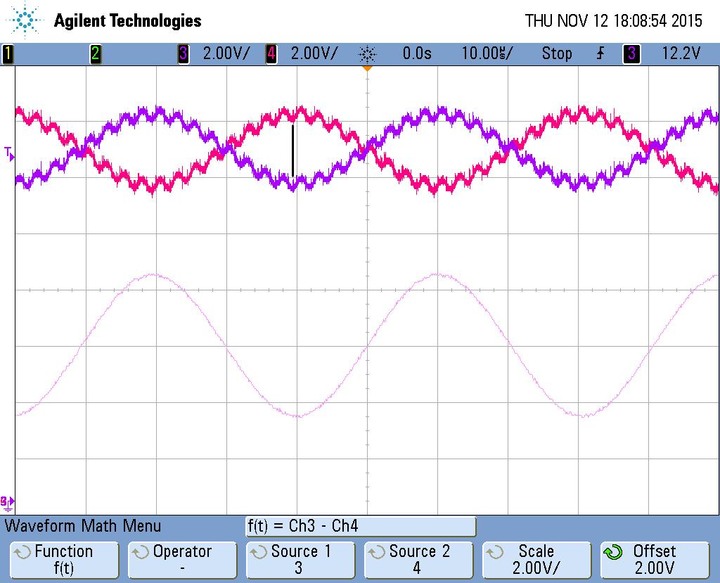Image resolution: width=720 pixels, height=583 pixels.
Task: Change Source 1 channel softkey
Action: click(300, 559)
